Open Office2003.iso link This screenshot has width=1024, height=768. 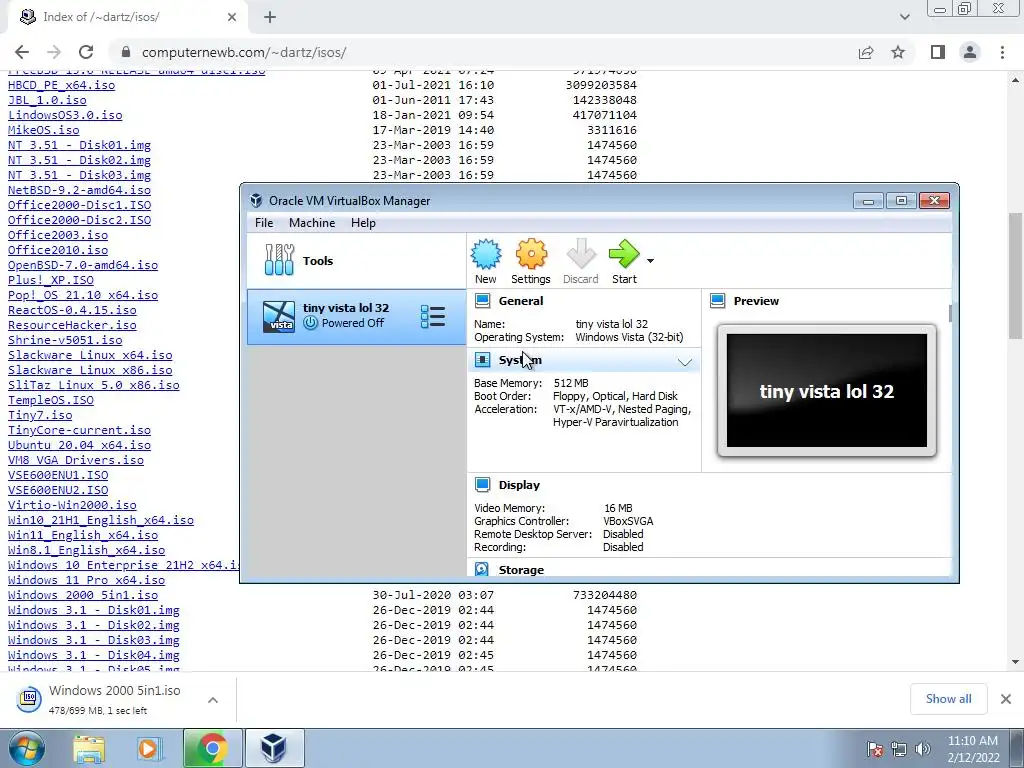pyautogui.click(x=58, y=234)
